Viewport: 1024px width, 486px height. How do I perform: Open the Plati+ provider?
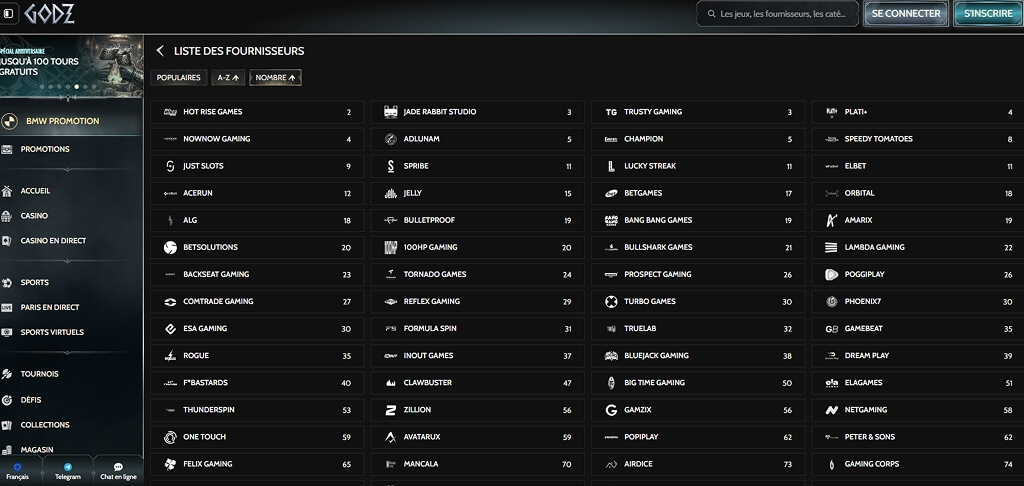pos(918,112)
